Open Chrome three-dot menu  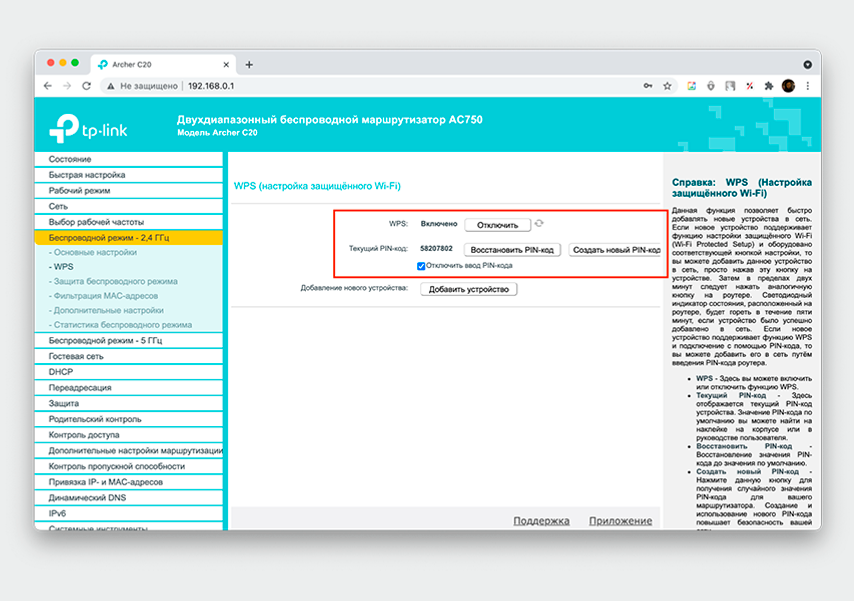coord(808,86)
